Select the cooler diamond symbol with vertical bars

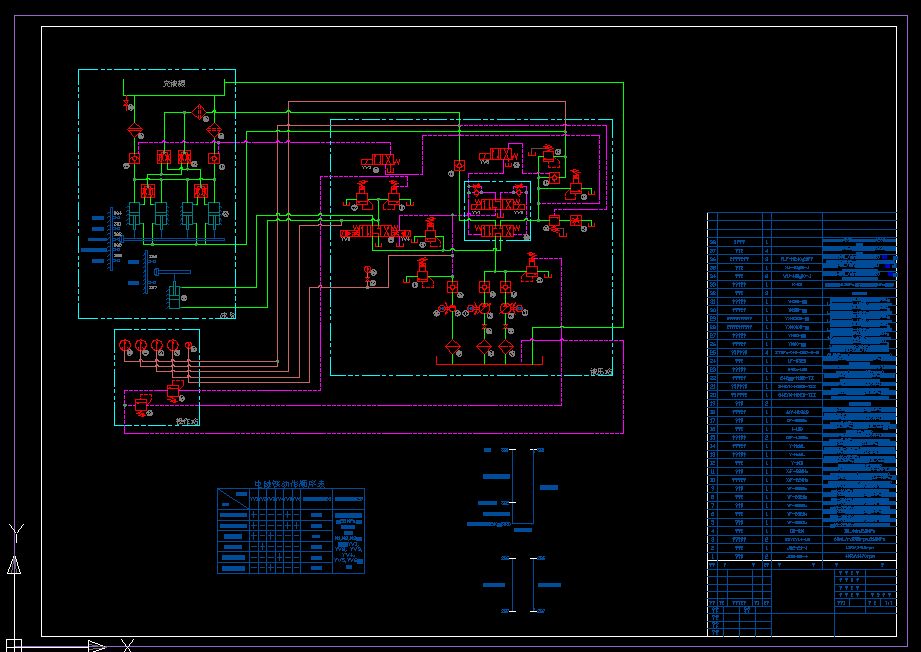(199, 112)
